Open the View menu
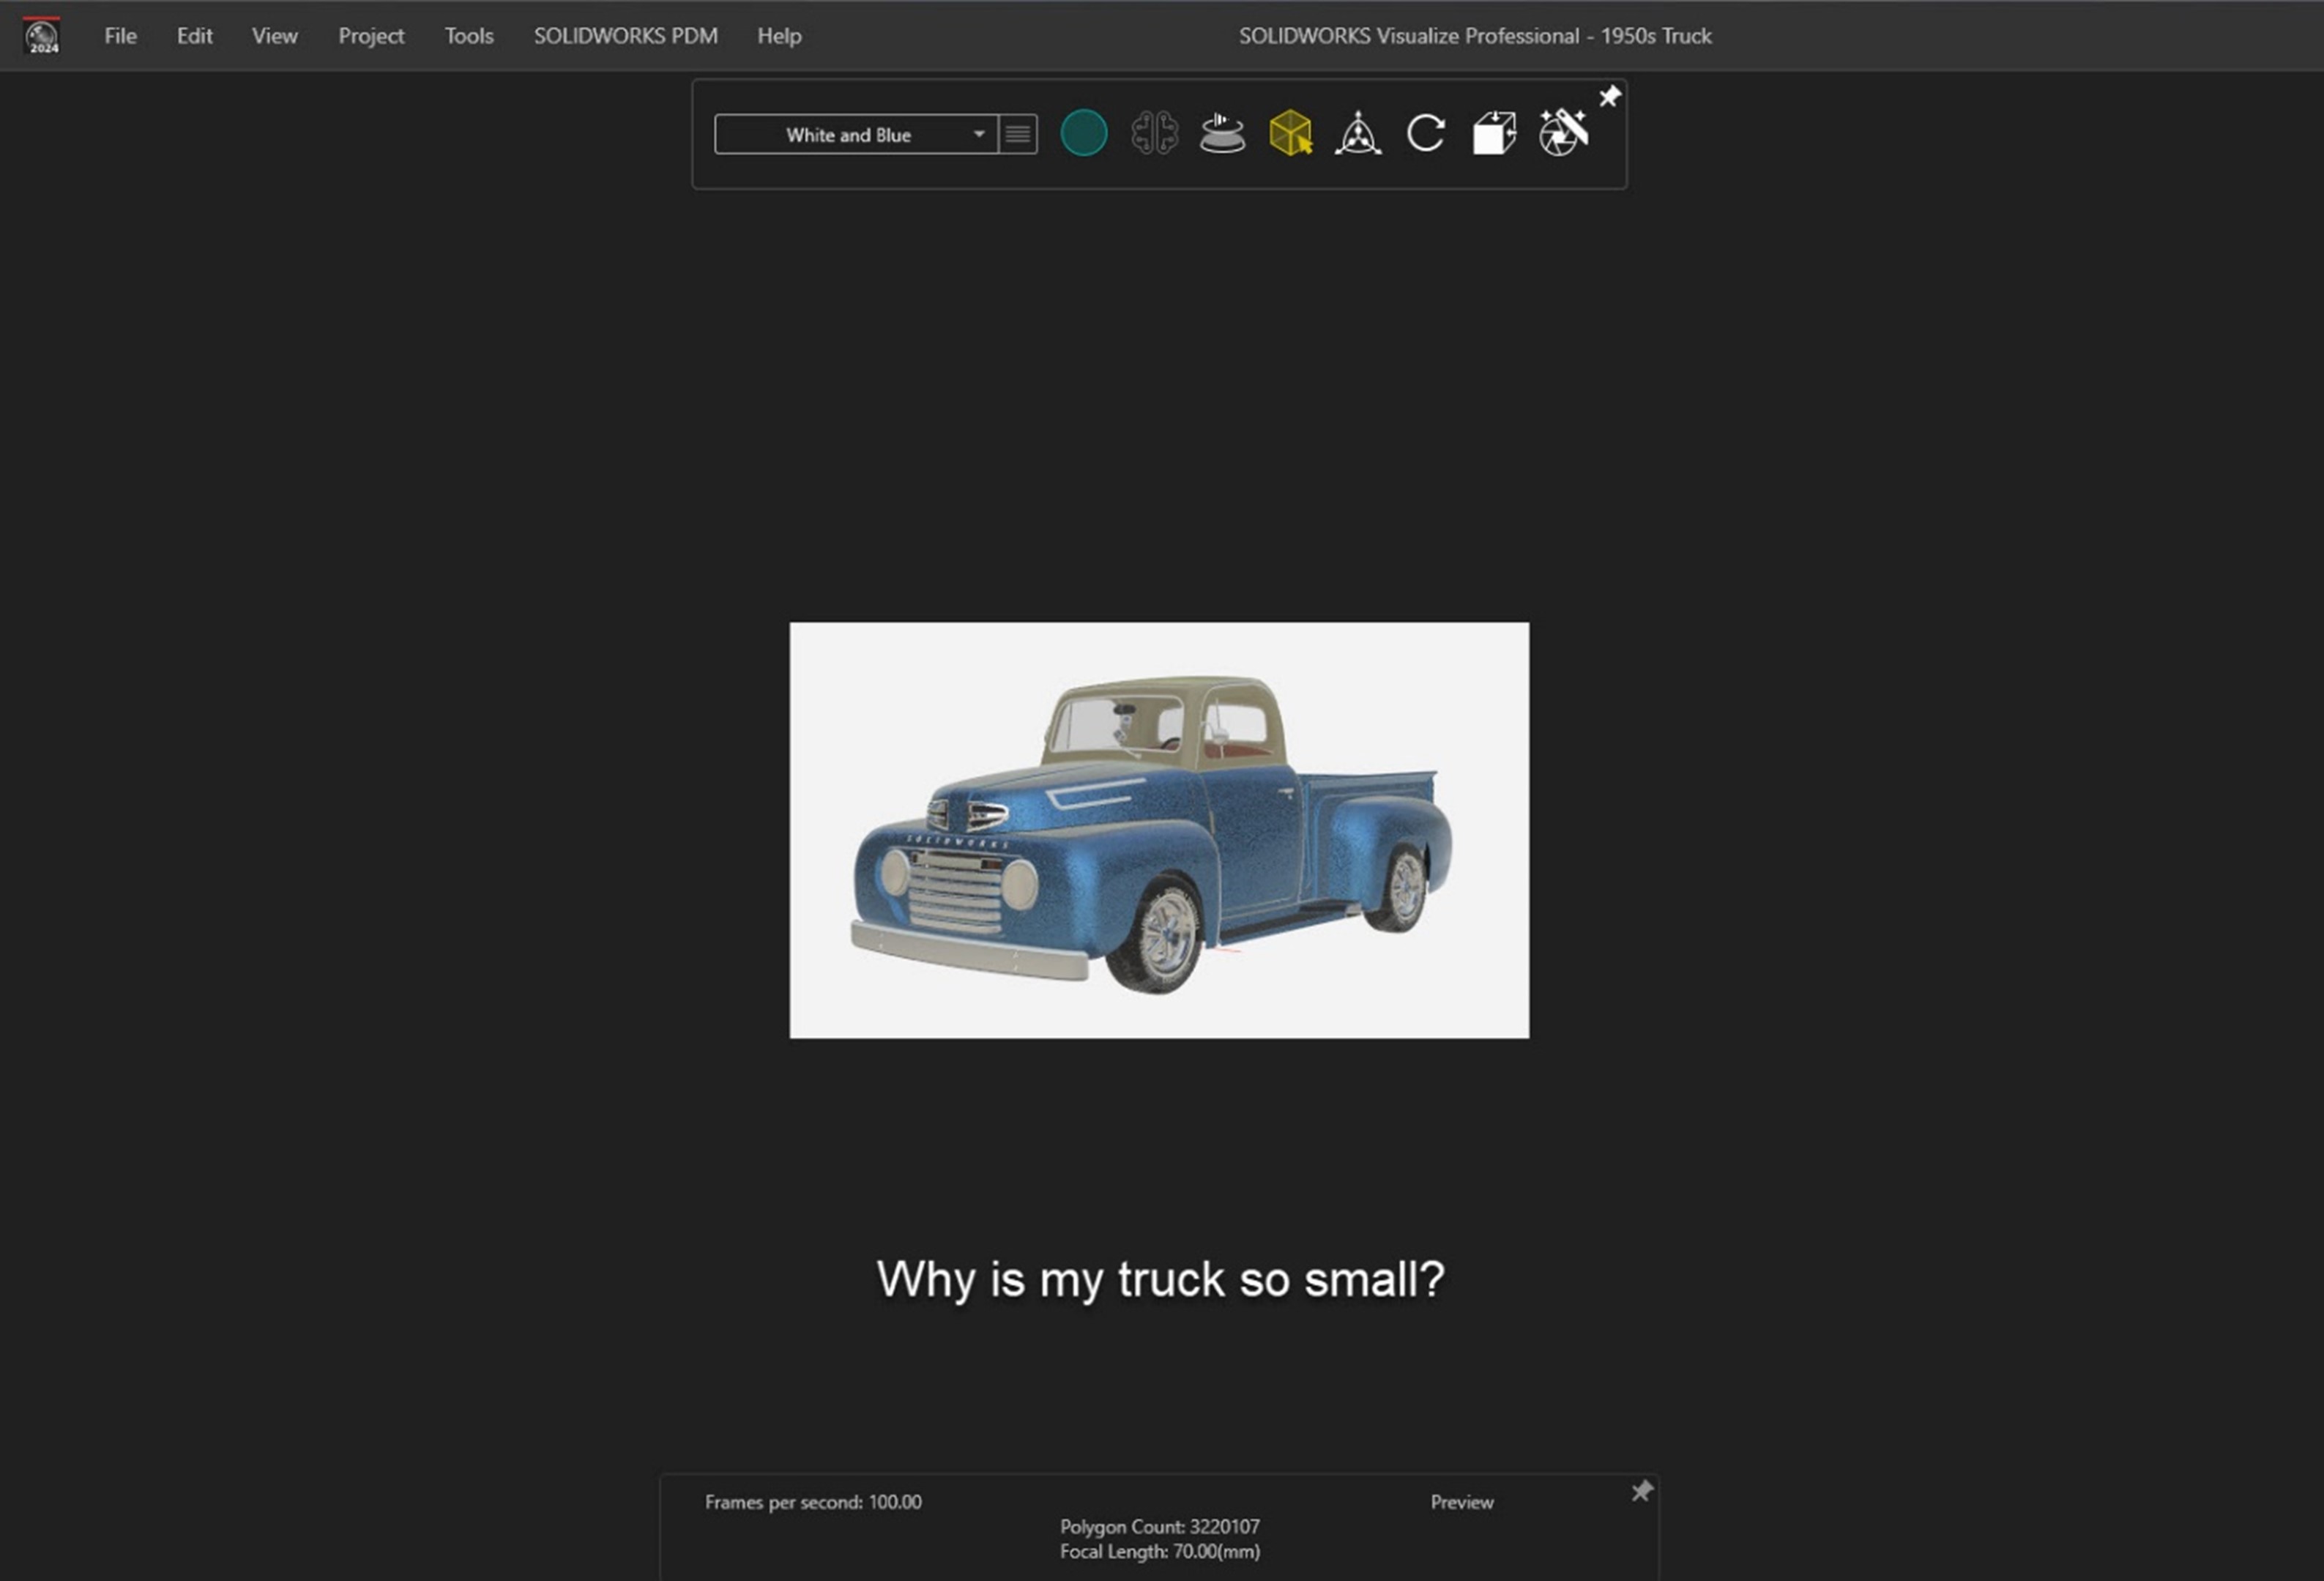Screen dimensions: 2324x1581 (273, 36)
